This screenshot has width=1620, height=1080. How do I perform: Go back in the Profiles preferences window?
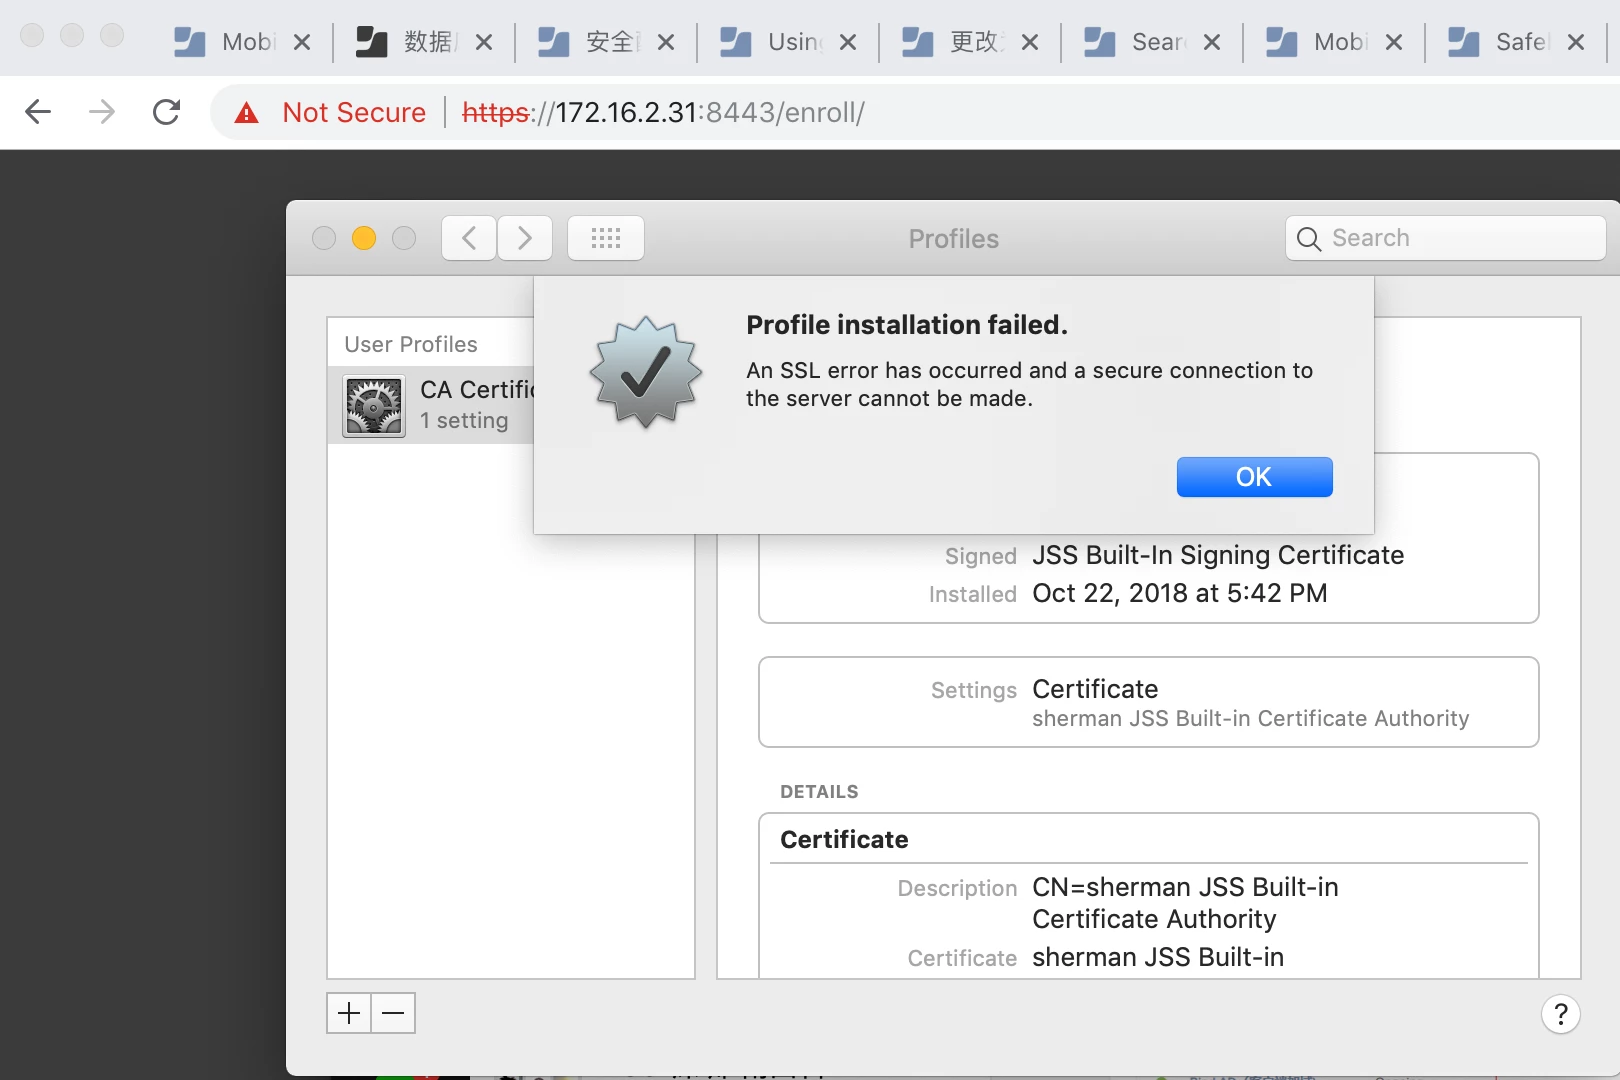coord(469,238)
